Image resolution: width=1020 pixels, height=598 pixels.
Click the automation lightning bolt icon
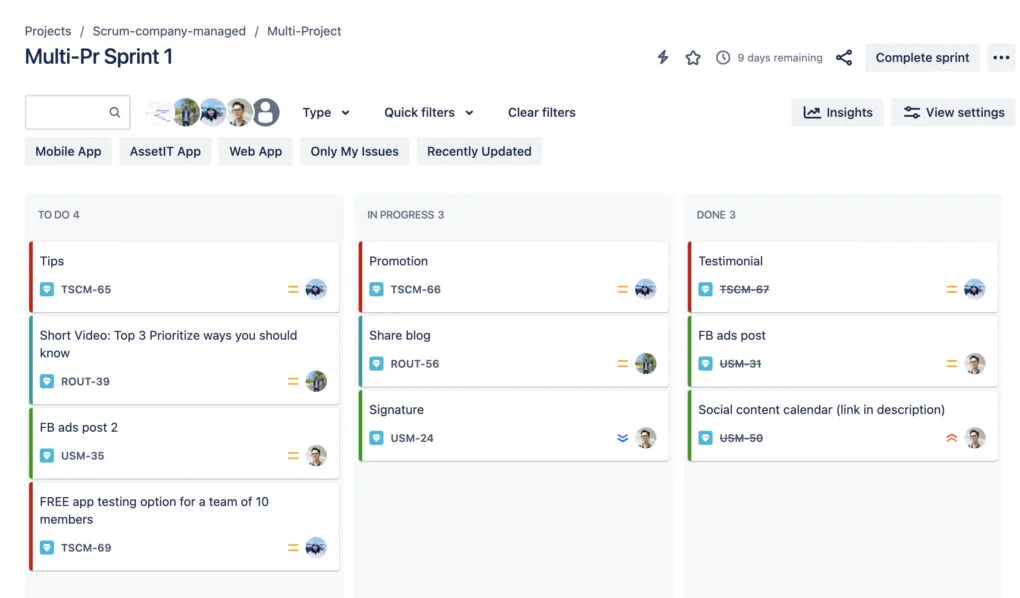tap(662, 57)
